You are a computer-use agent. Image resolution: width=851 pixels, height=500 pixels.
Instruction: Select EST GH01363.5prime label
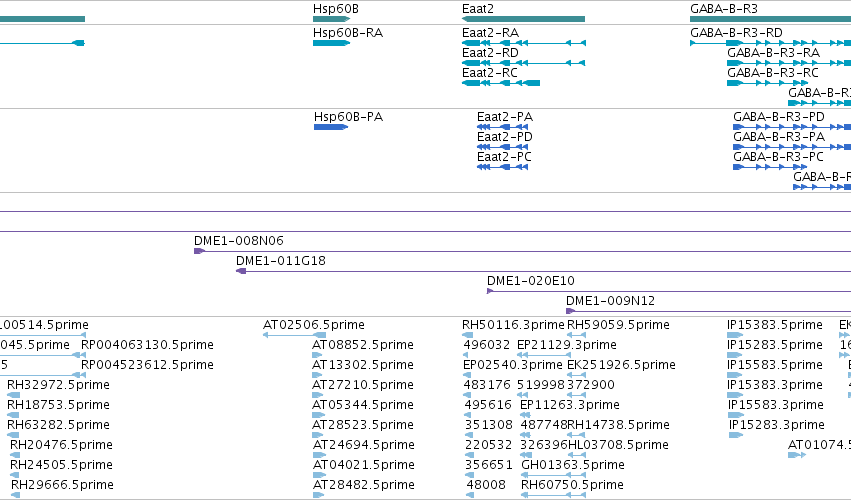tap(573, 465)
